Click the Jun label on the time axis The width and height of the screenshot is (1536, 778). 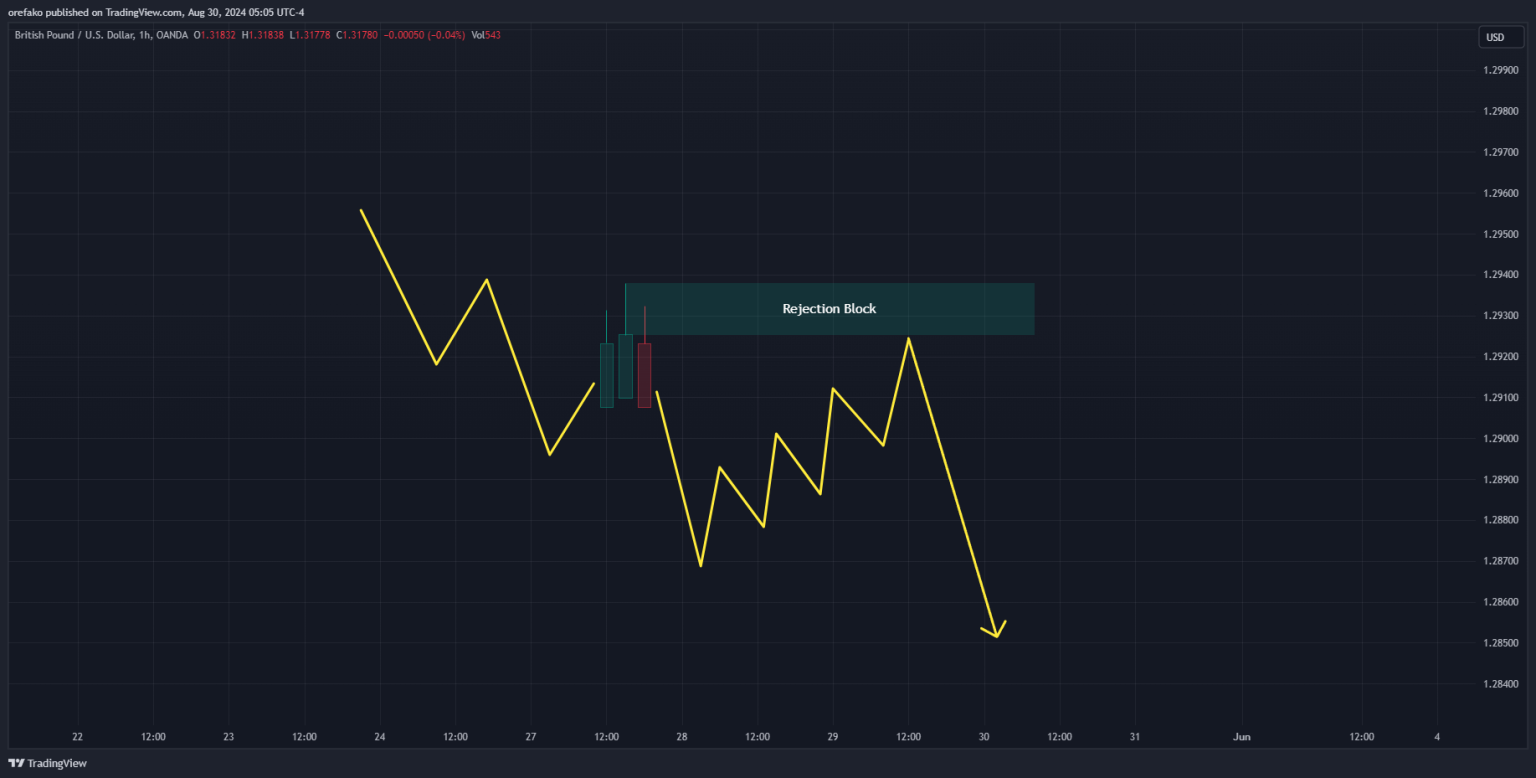1242,736
